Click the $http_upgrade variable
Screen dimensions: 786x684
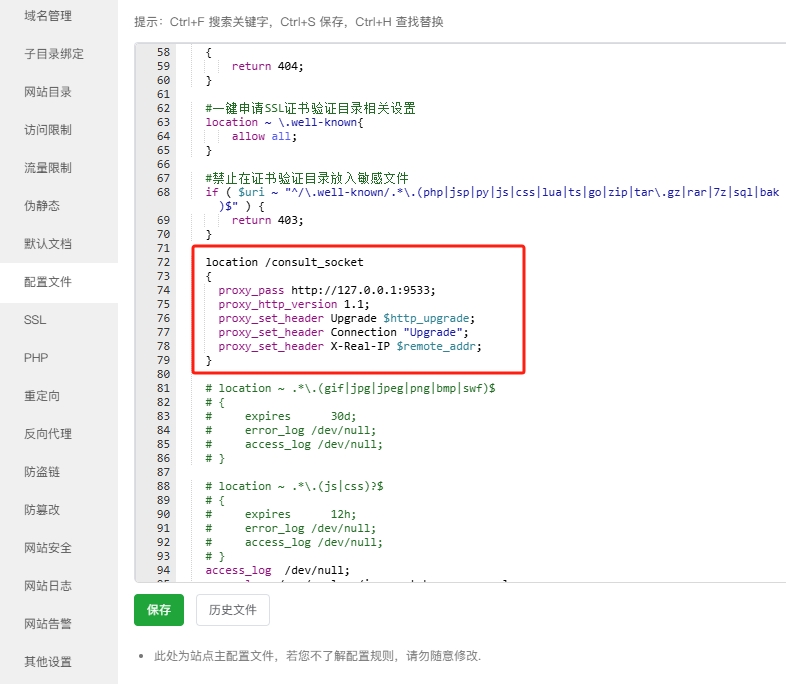(427, 318)
